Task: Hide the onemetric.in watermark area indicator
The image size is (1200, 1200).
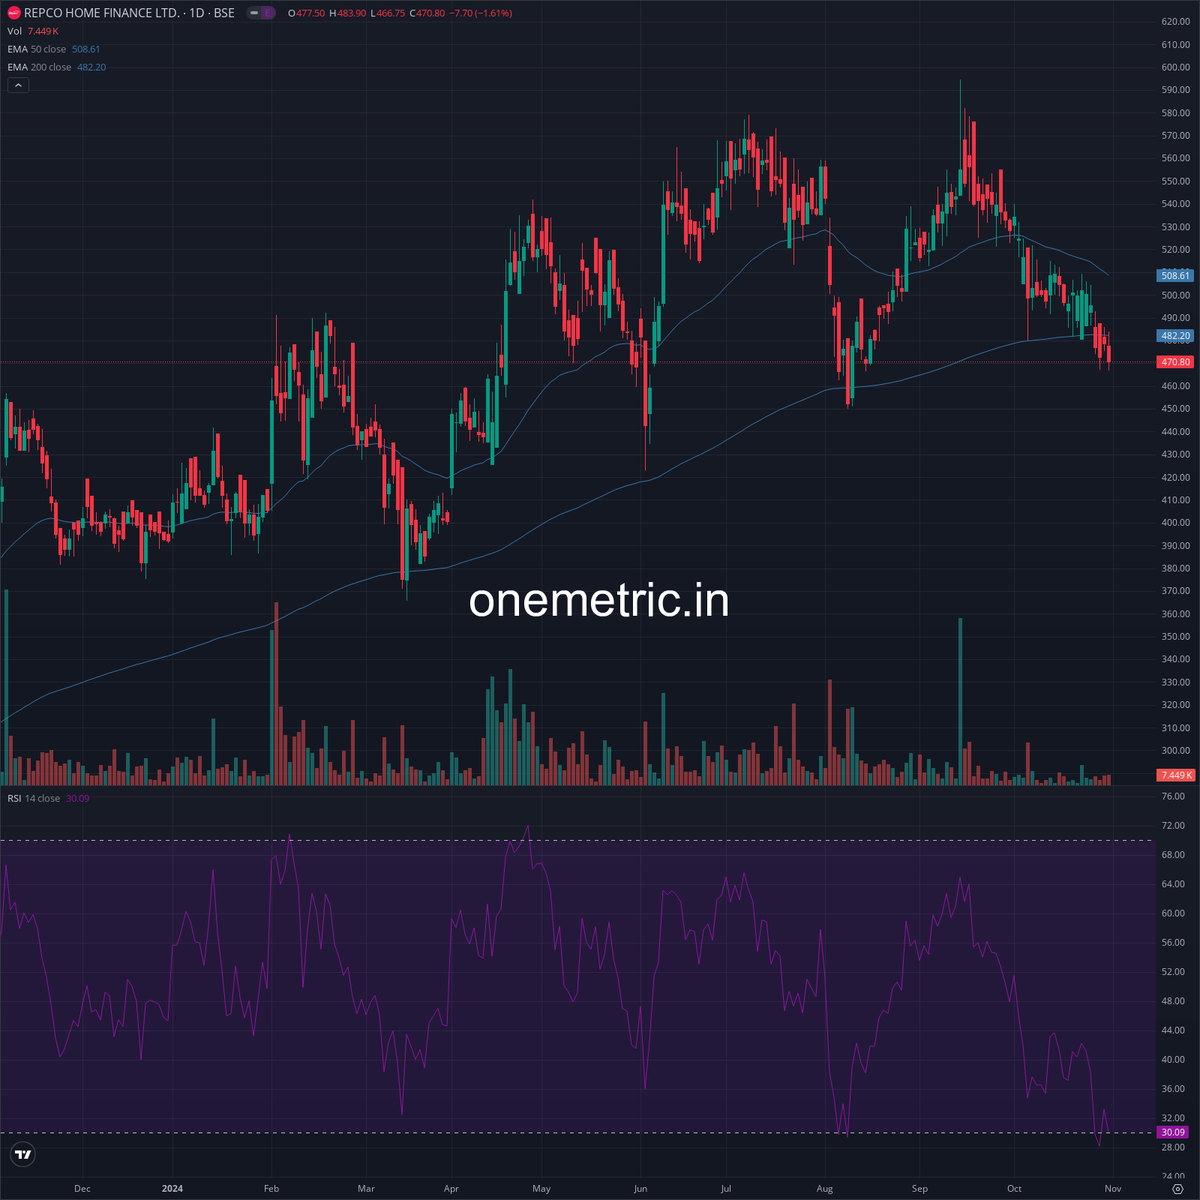Action: (x=599, y=602)
